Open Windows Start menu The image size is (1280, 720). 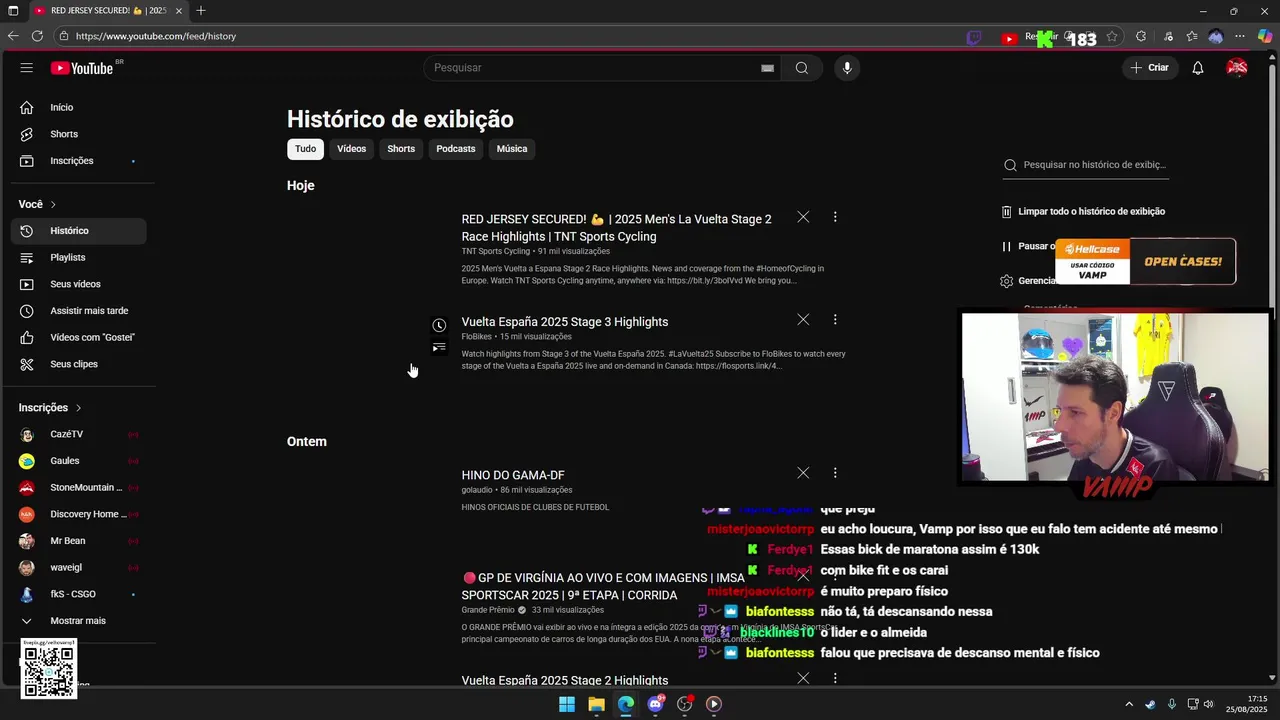567,704
